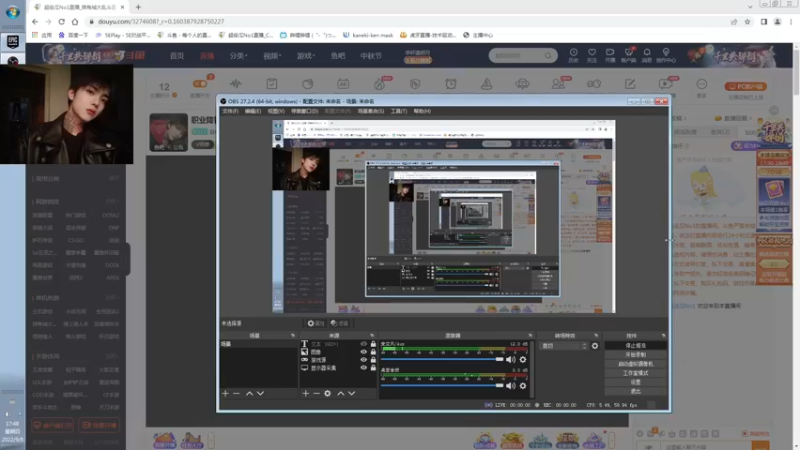Toggle lock on the image source
The image size is (800, 450).
point(373,352)
